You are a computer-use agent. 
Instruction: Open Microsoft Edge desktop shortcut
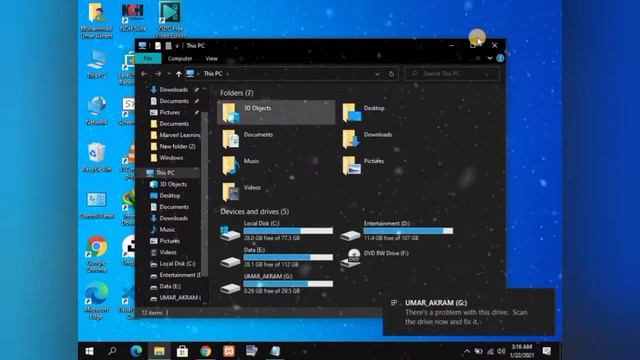(97, 301)
